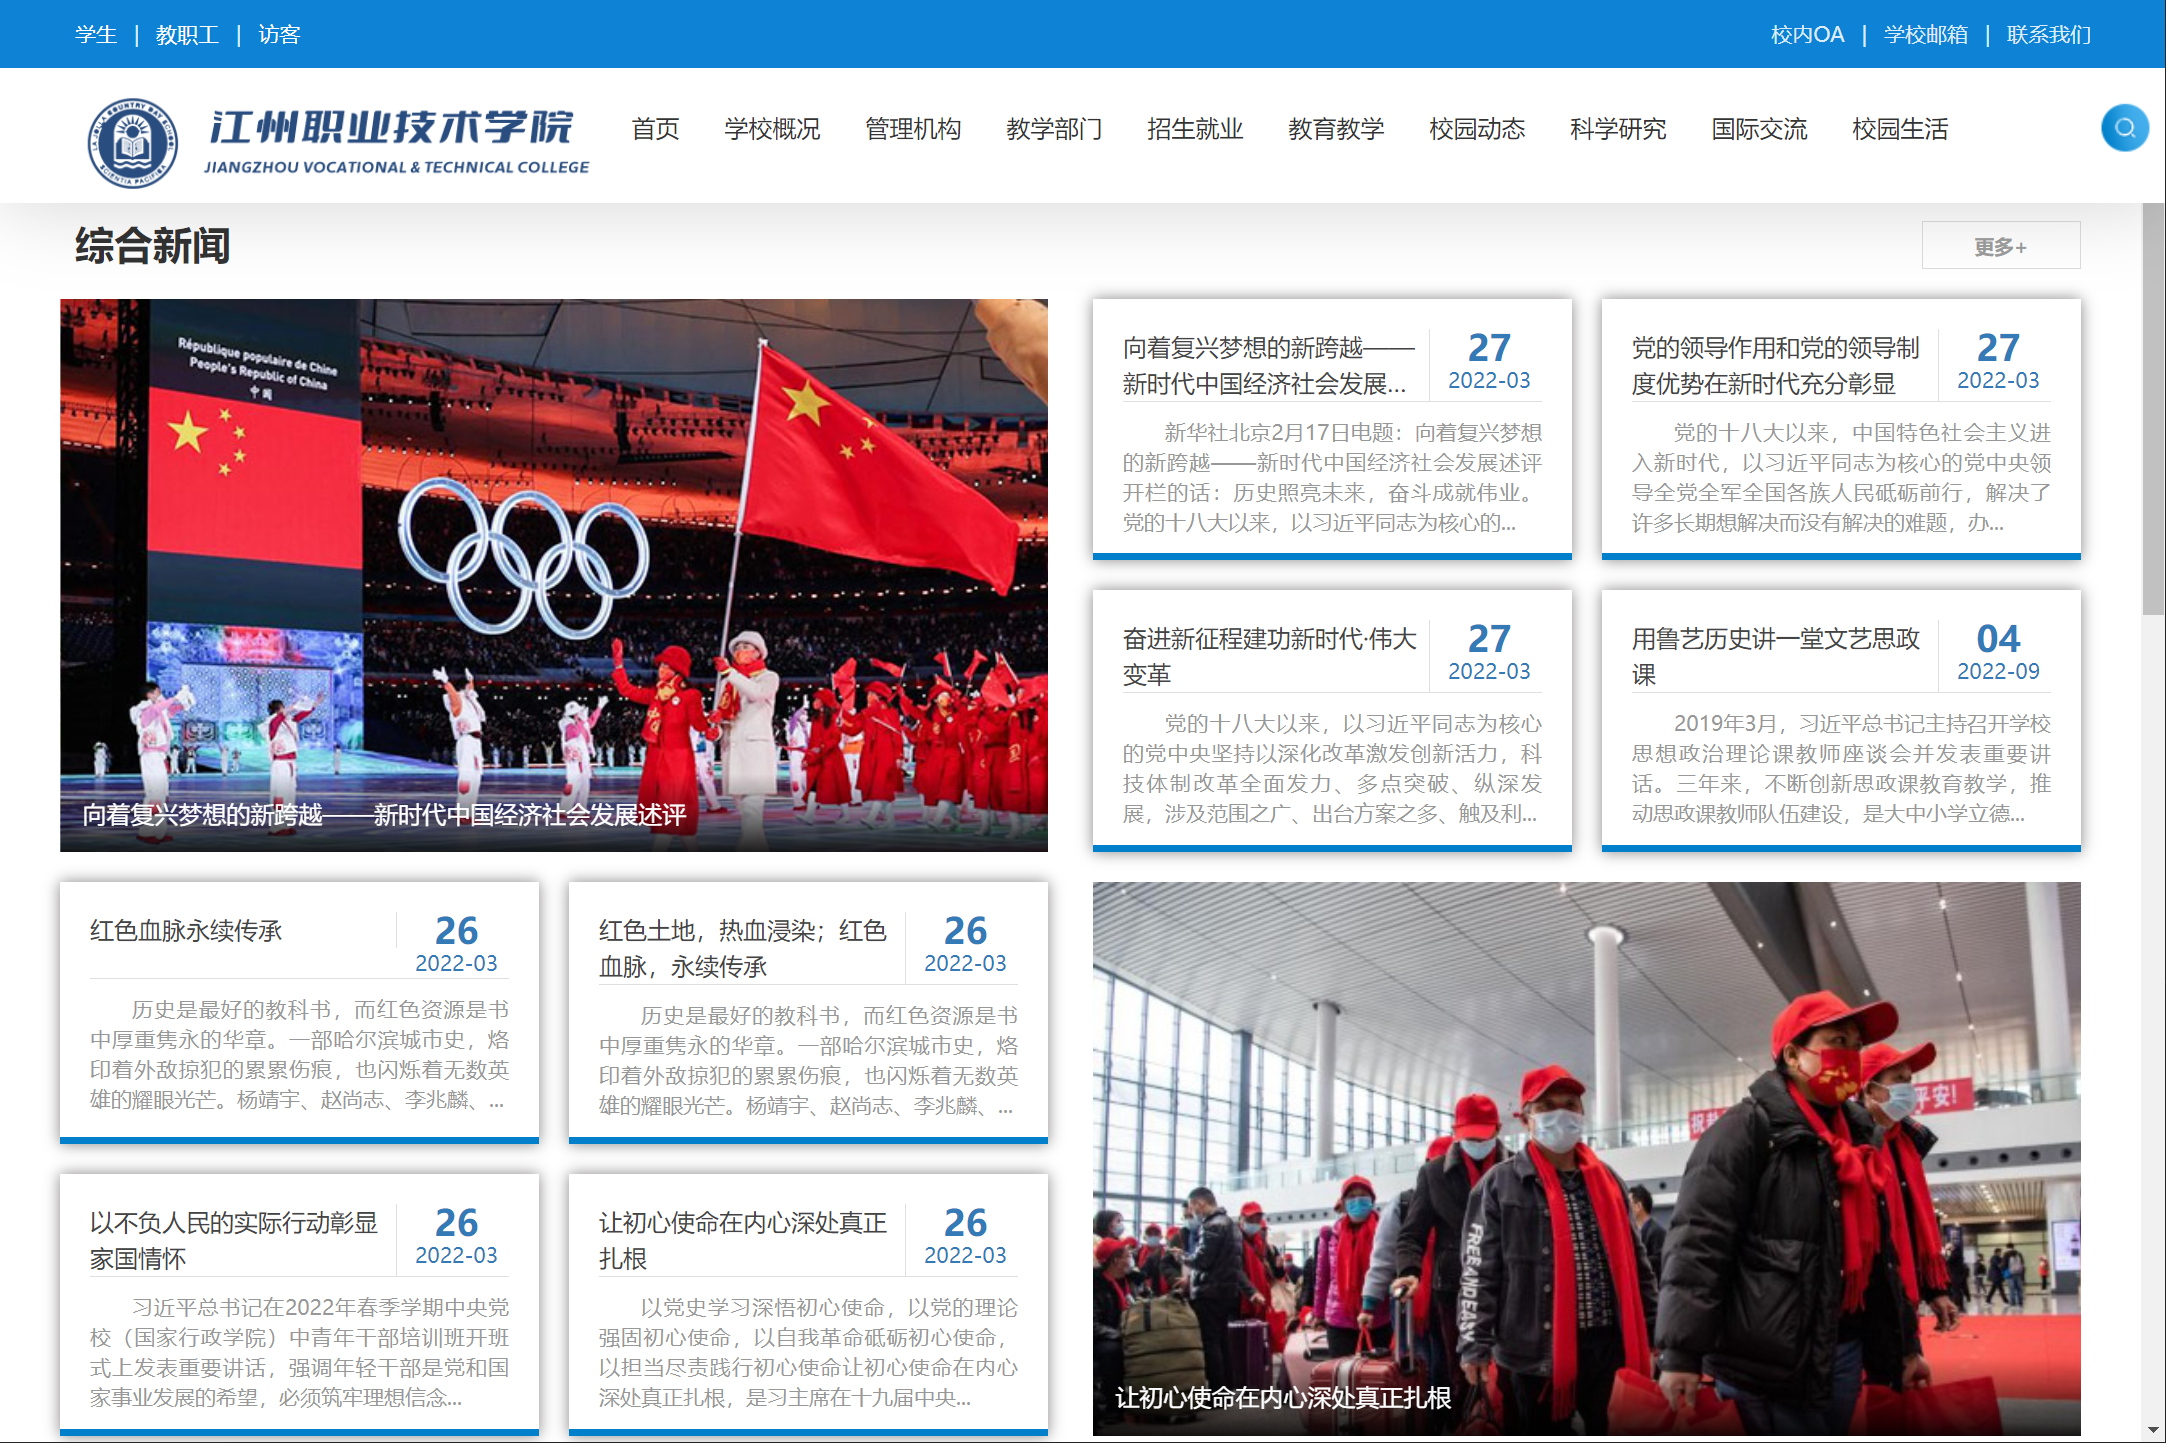This screenshot has height=1443, width=2166.
Task: Open article 以不负人民的实际行动彰显家国情怀
Action: tap(233, 1240)
